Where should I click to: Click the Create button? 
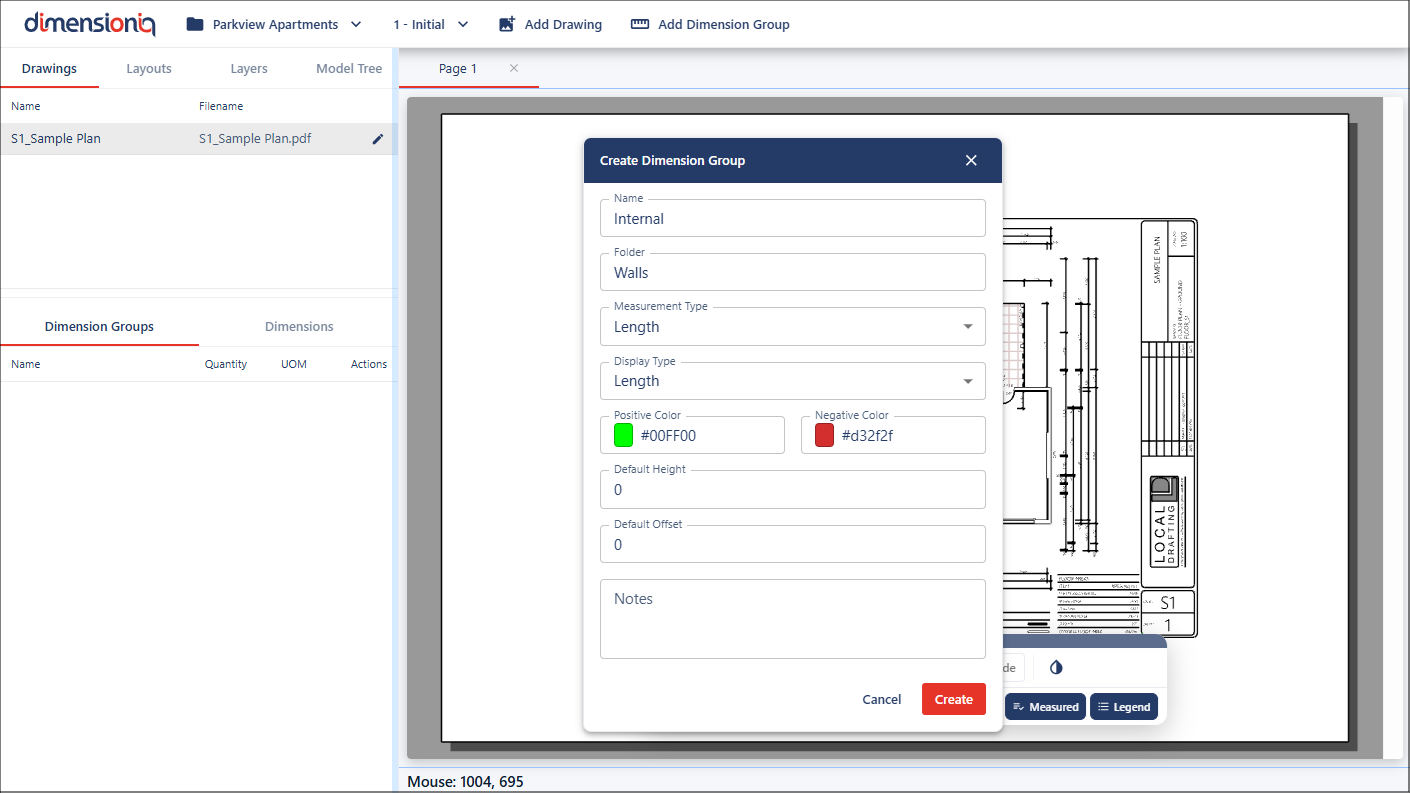coord(953,700)
